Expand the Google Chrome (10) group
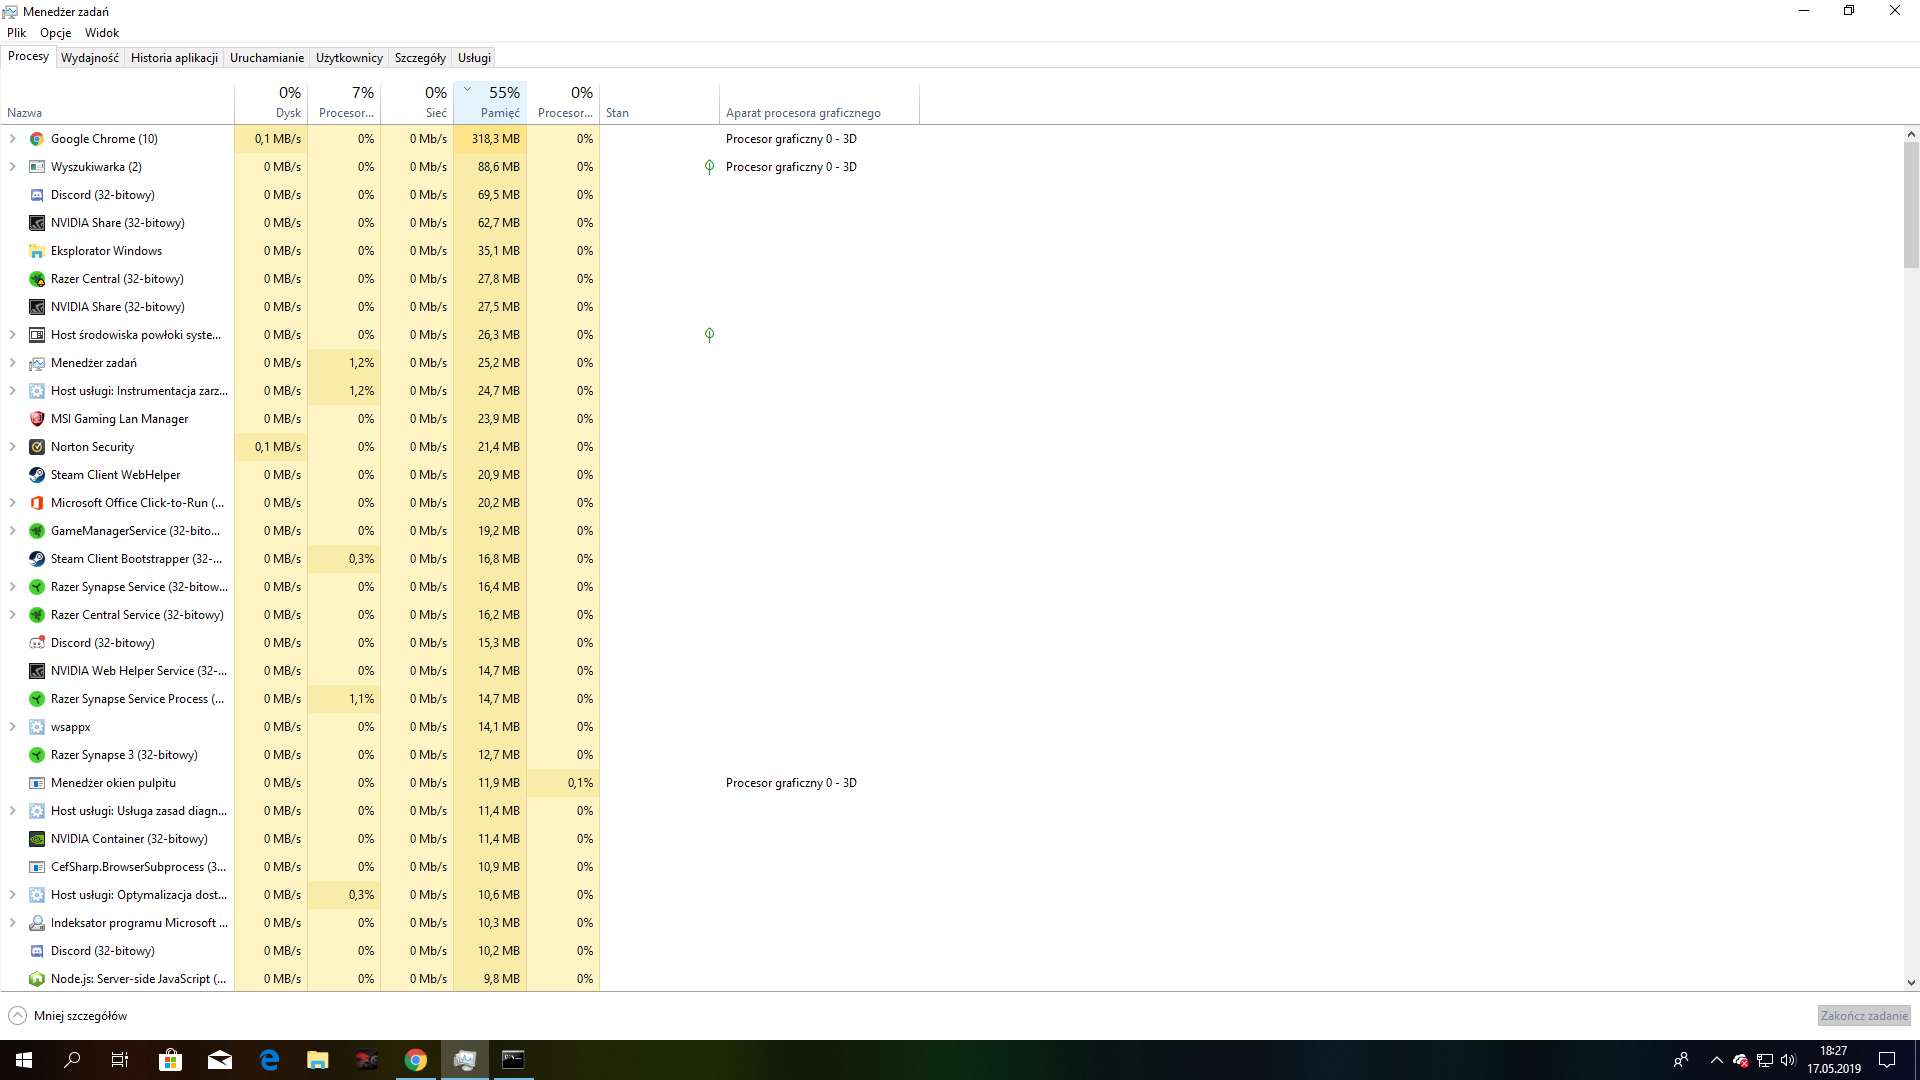 tap(12, 139)
